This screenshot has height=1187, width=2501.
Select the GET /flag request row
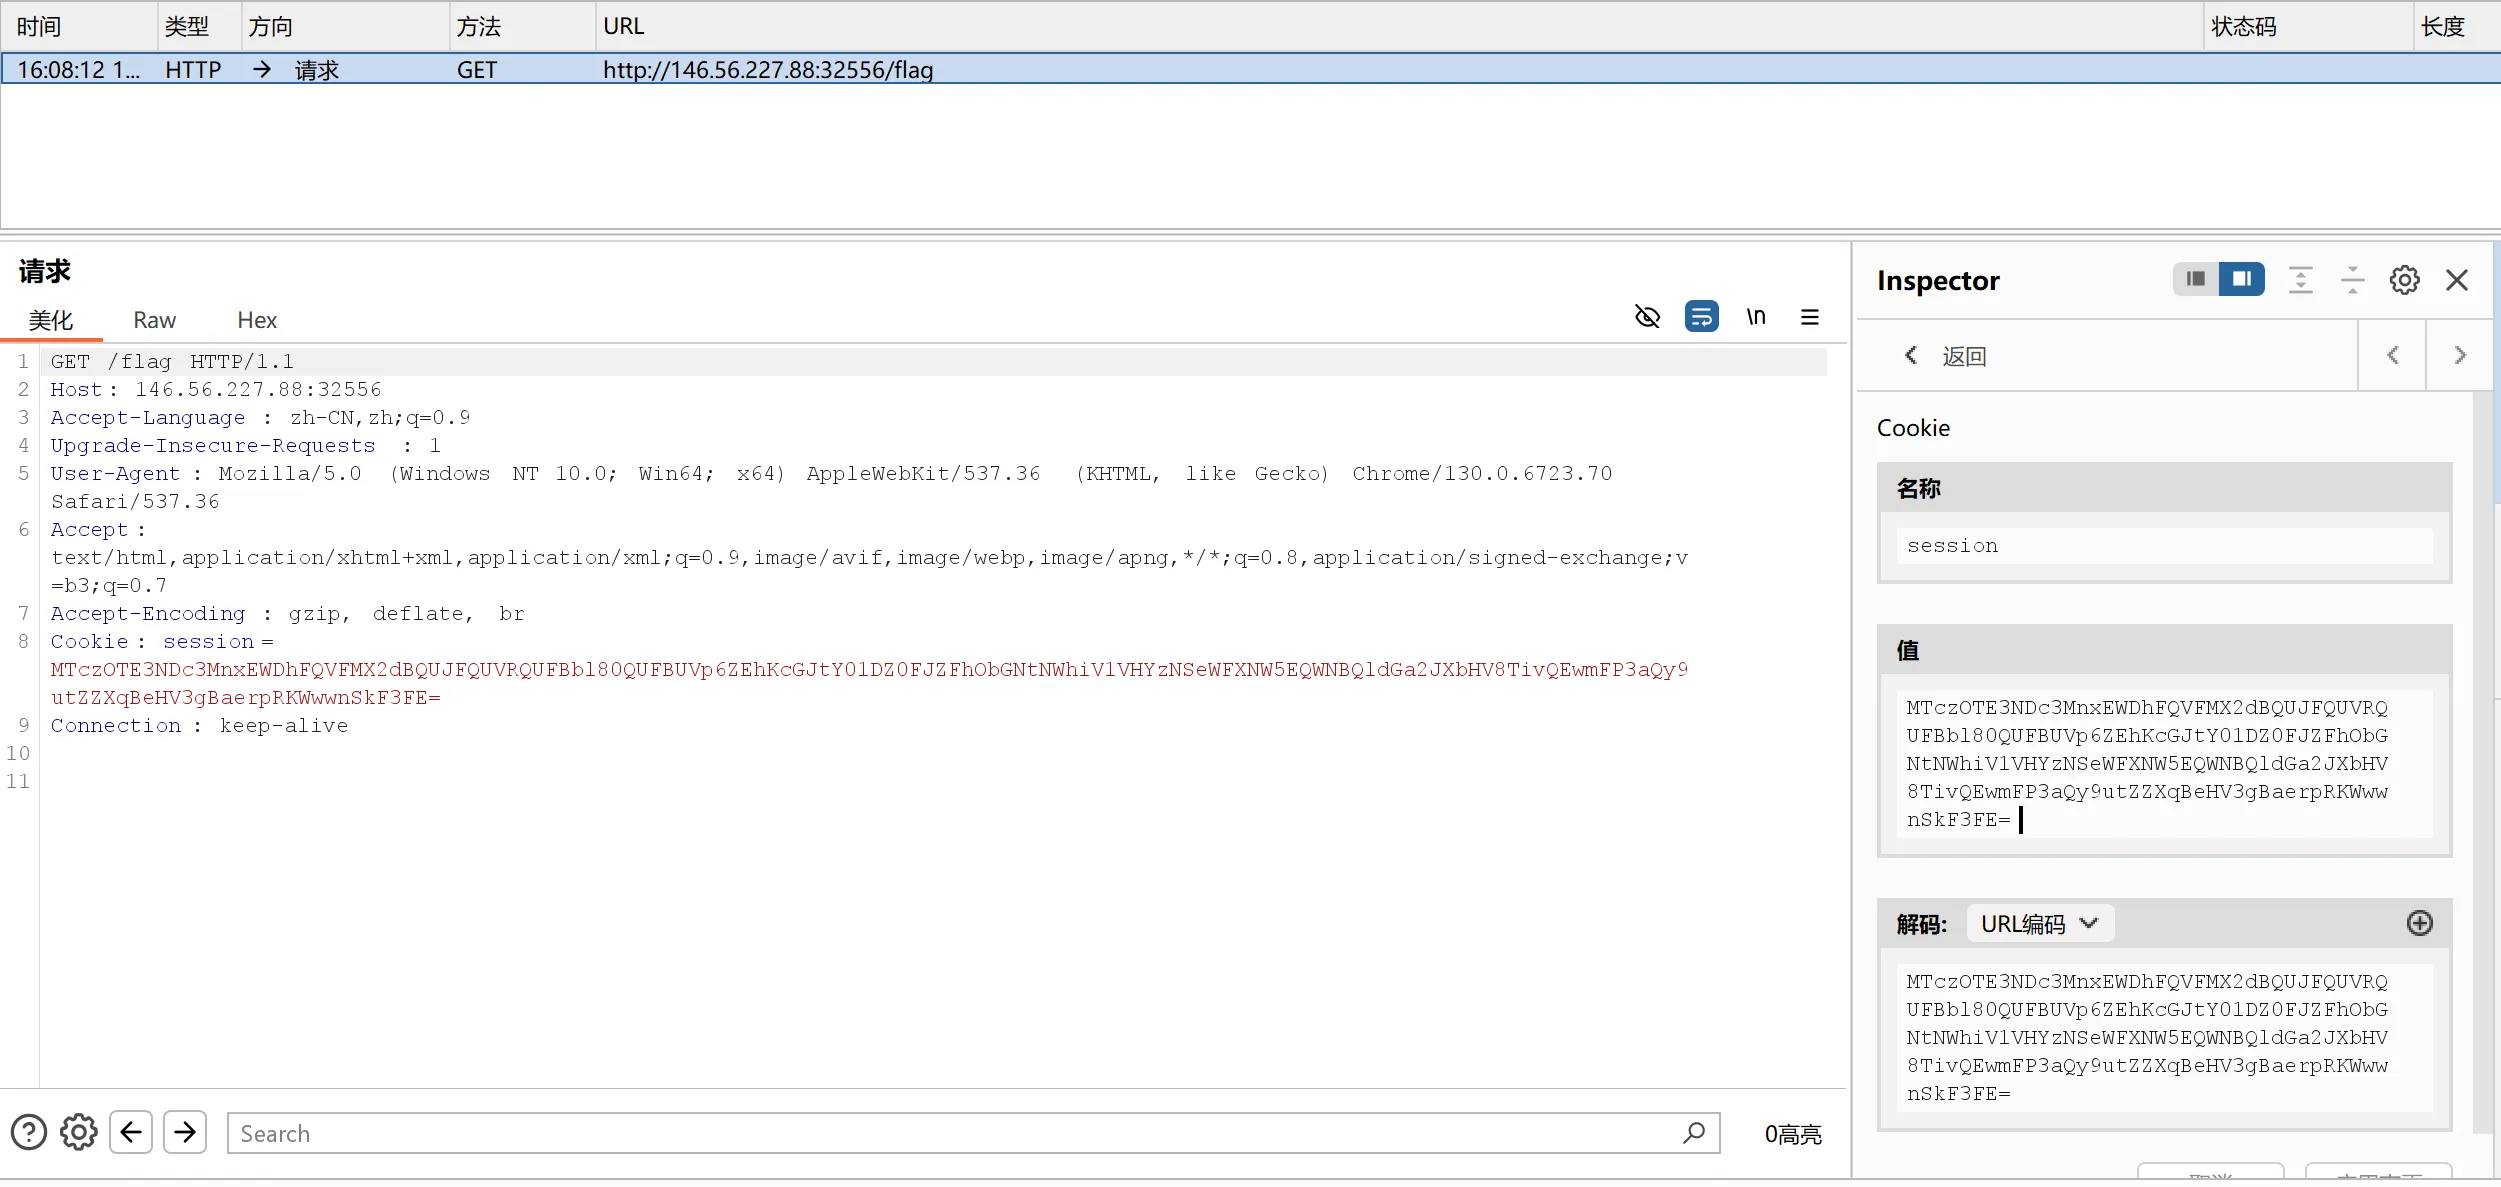click(x=700, y=70)
